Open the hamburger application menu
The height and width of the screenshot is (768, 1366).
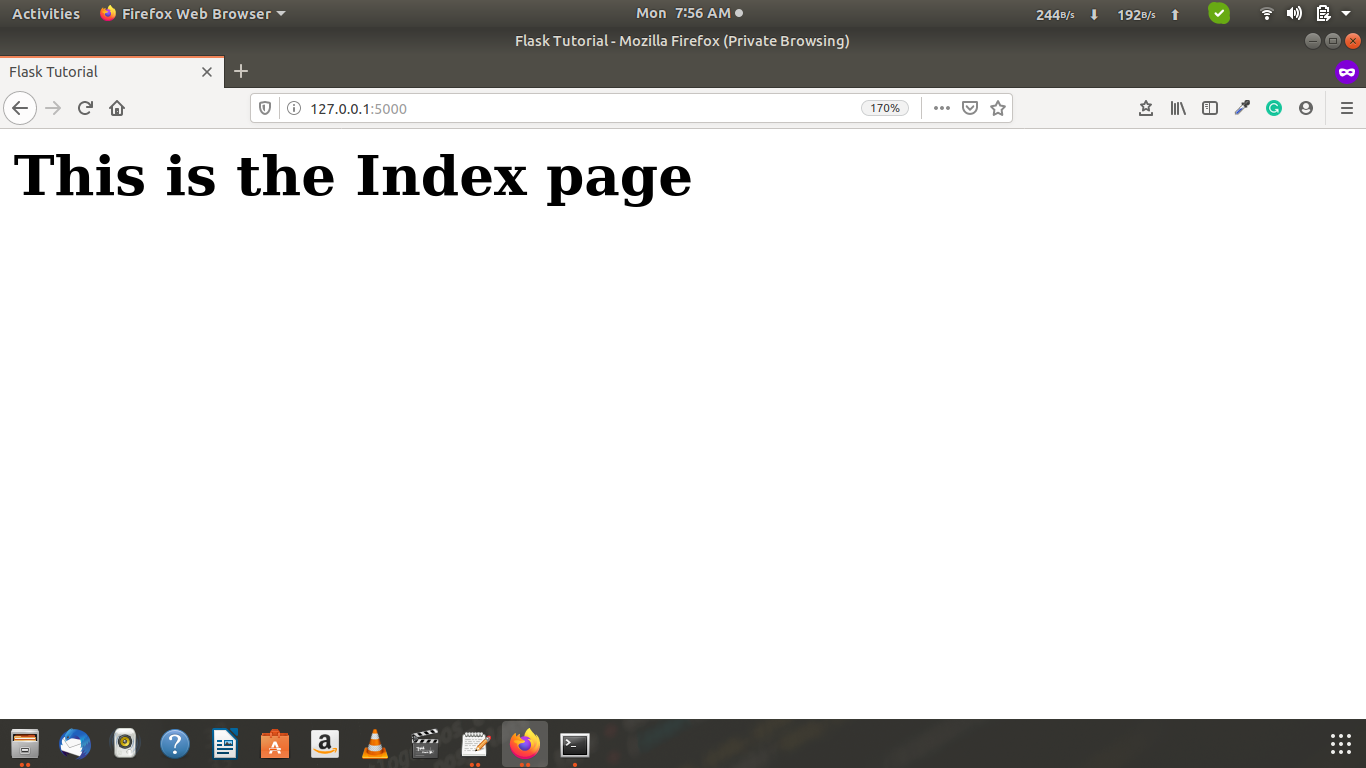[1346, 108]
